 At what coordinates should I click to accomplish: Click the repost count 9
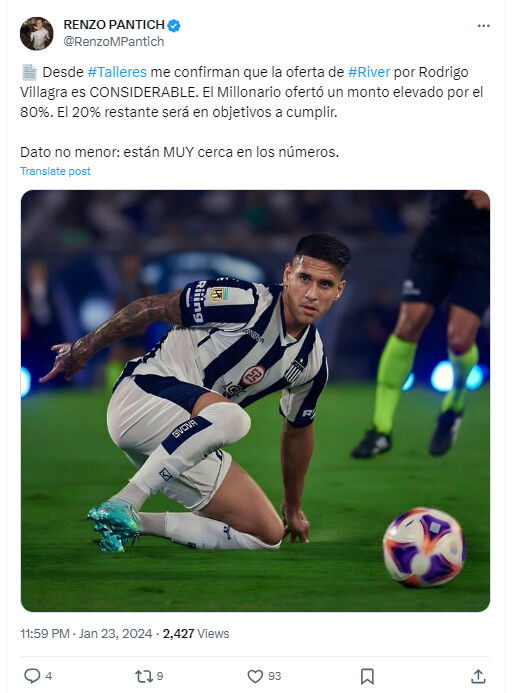tap(160, 676)
